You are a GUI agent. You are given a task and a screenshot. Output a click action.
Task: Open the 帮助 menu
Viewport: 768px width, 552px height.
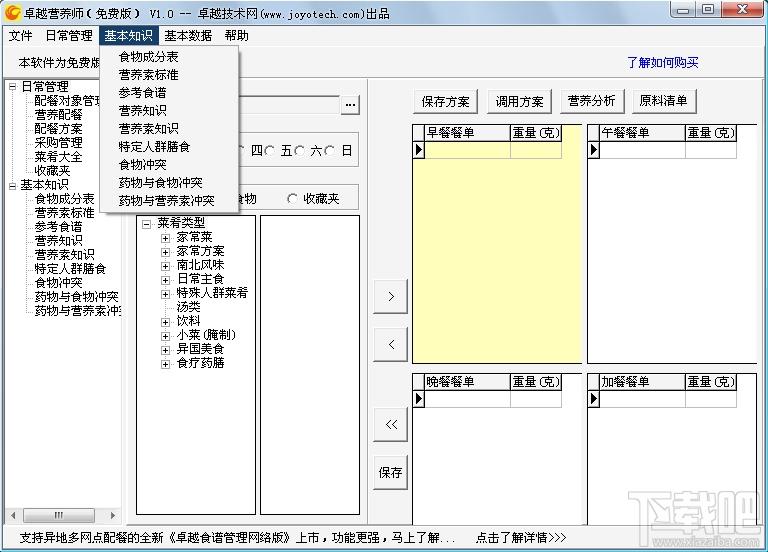point(237,35)
